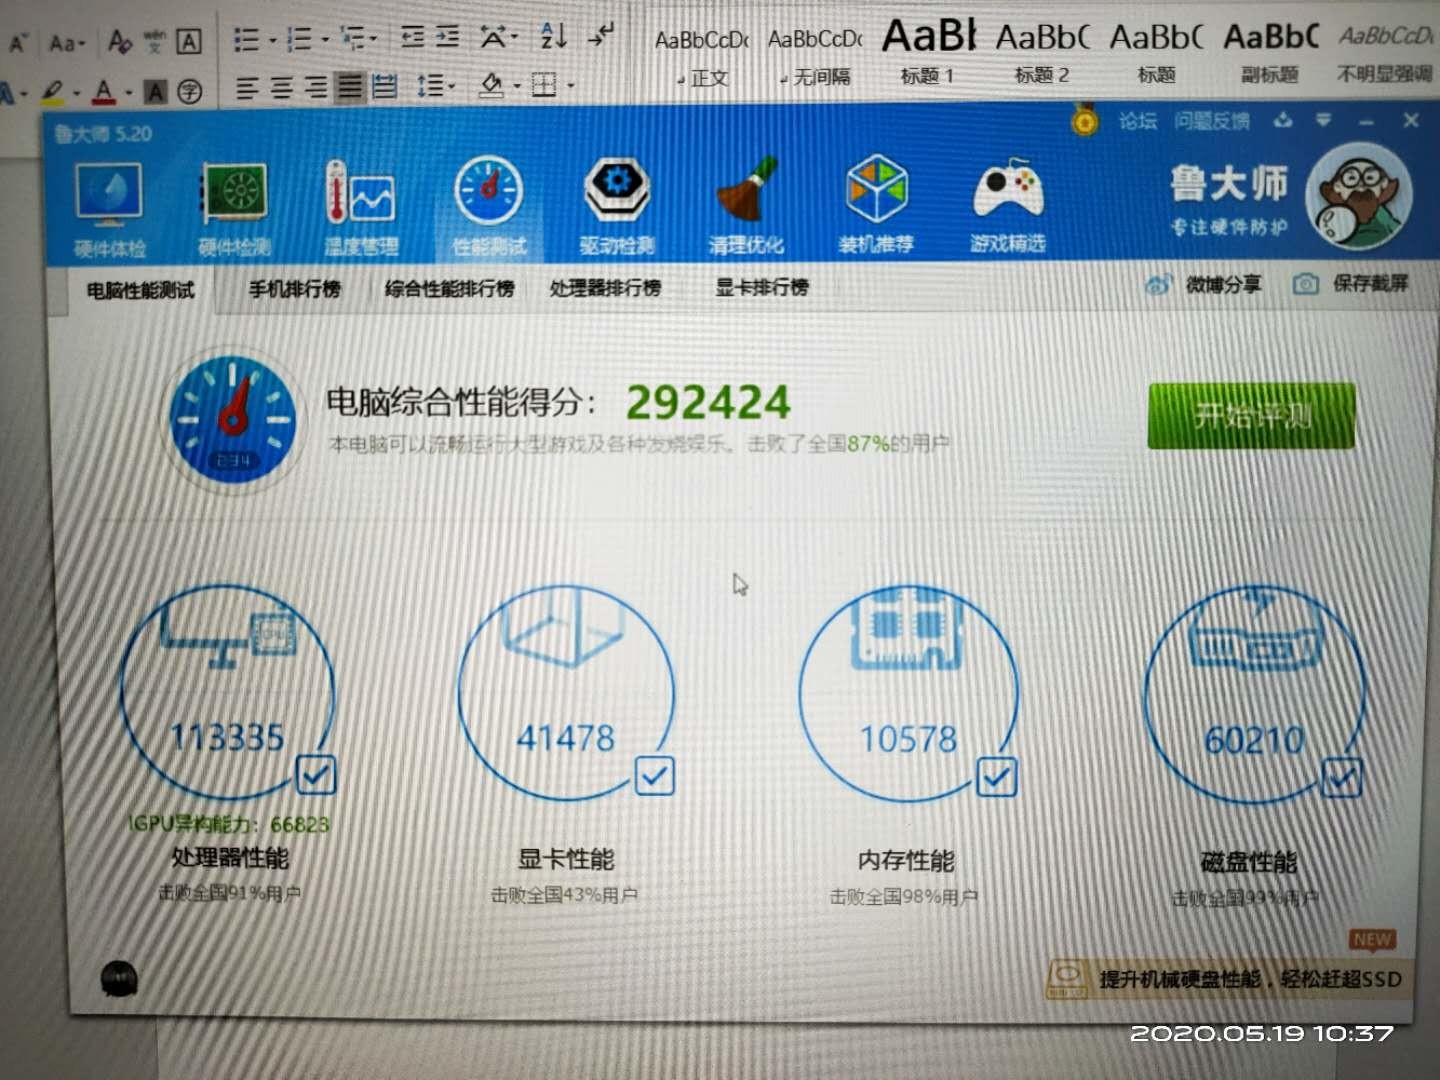Click the speedometer gauge beside the overall score
The width and height of the screenshot is (1440, 1080).
[232, 418]
